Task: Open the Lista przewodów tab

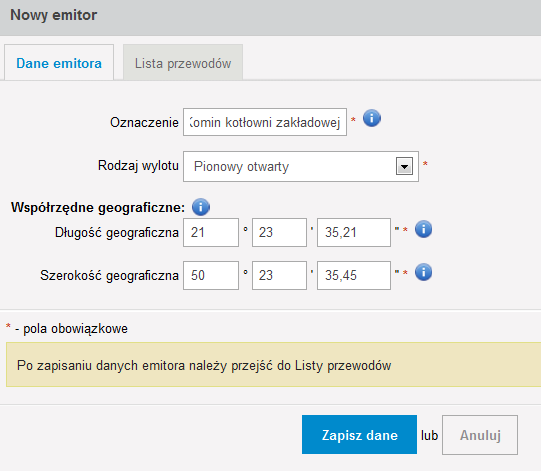Action: (183, 62)
